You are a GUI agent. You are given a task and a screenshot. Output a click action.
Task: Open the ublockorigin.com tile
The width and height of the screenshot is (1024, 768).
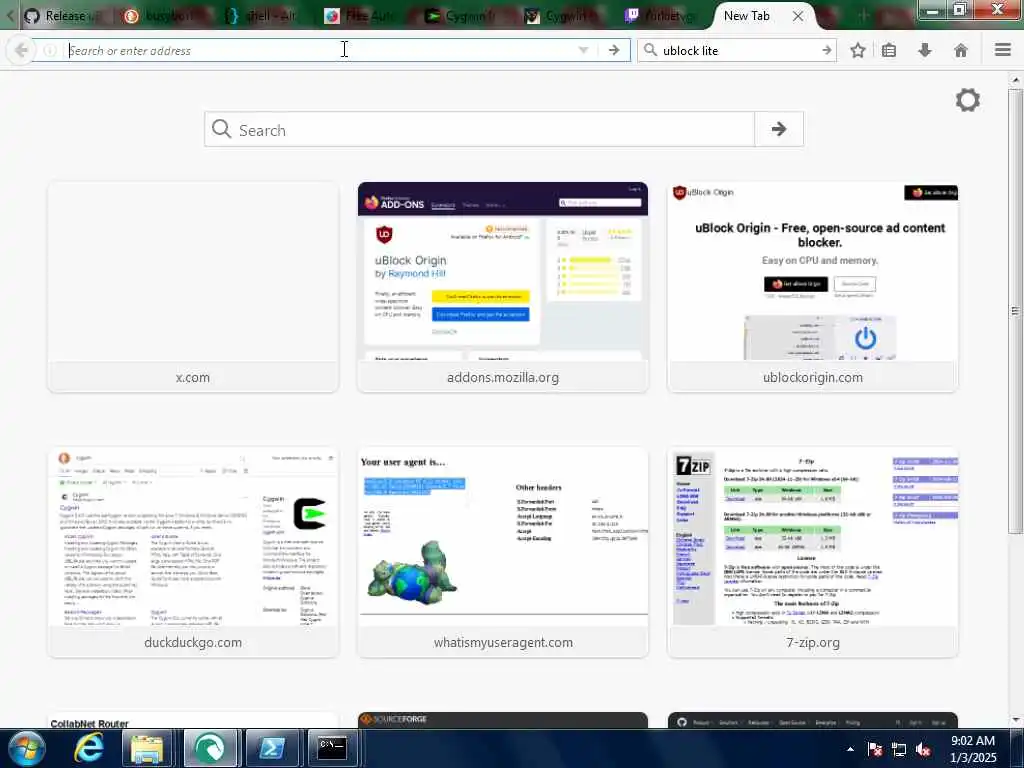tap(812, 287)
